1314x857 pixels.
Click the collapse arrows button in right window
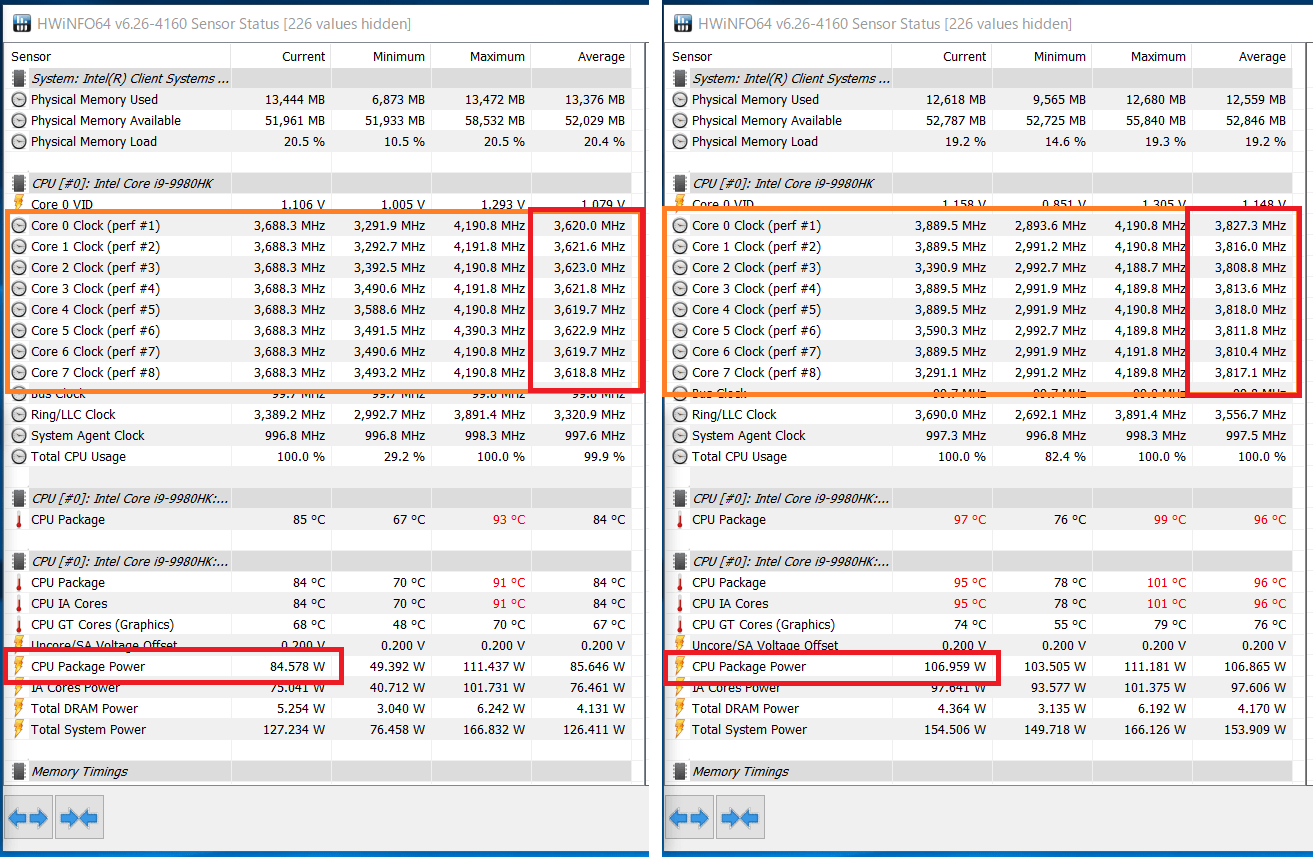pos(740,819)
